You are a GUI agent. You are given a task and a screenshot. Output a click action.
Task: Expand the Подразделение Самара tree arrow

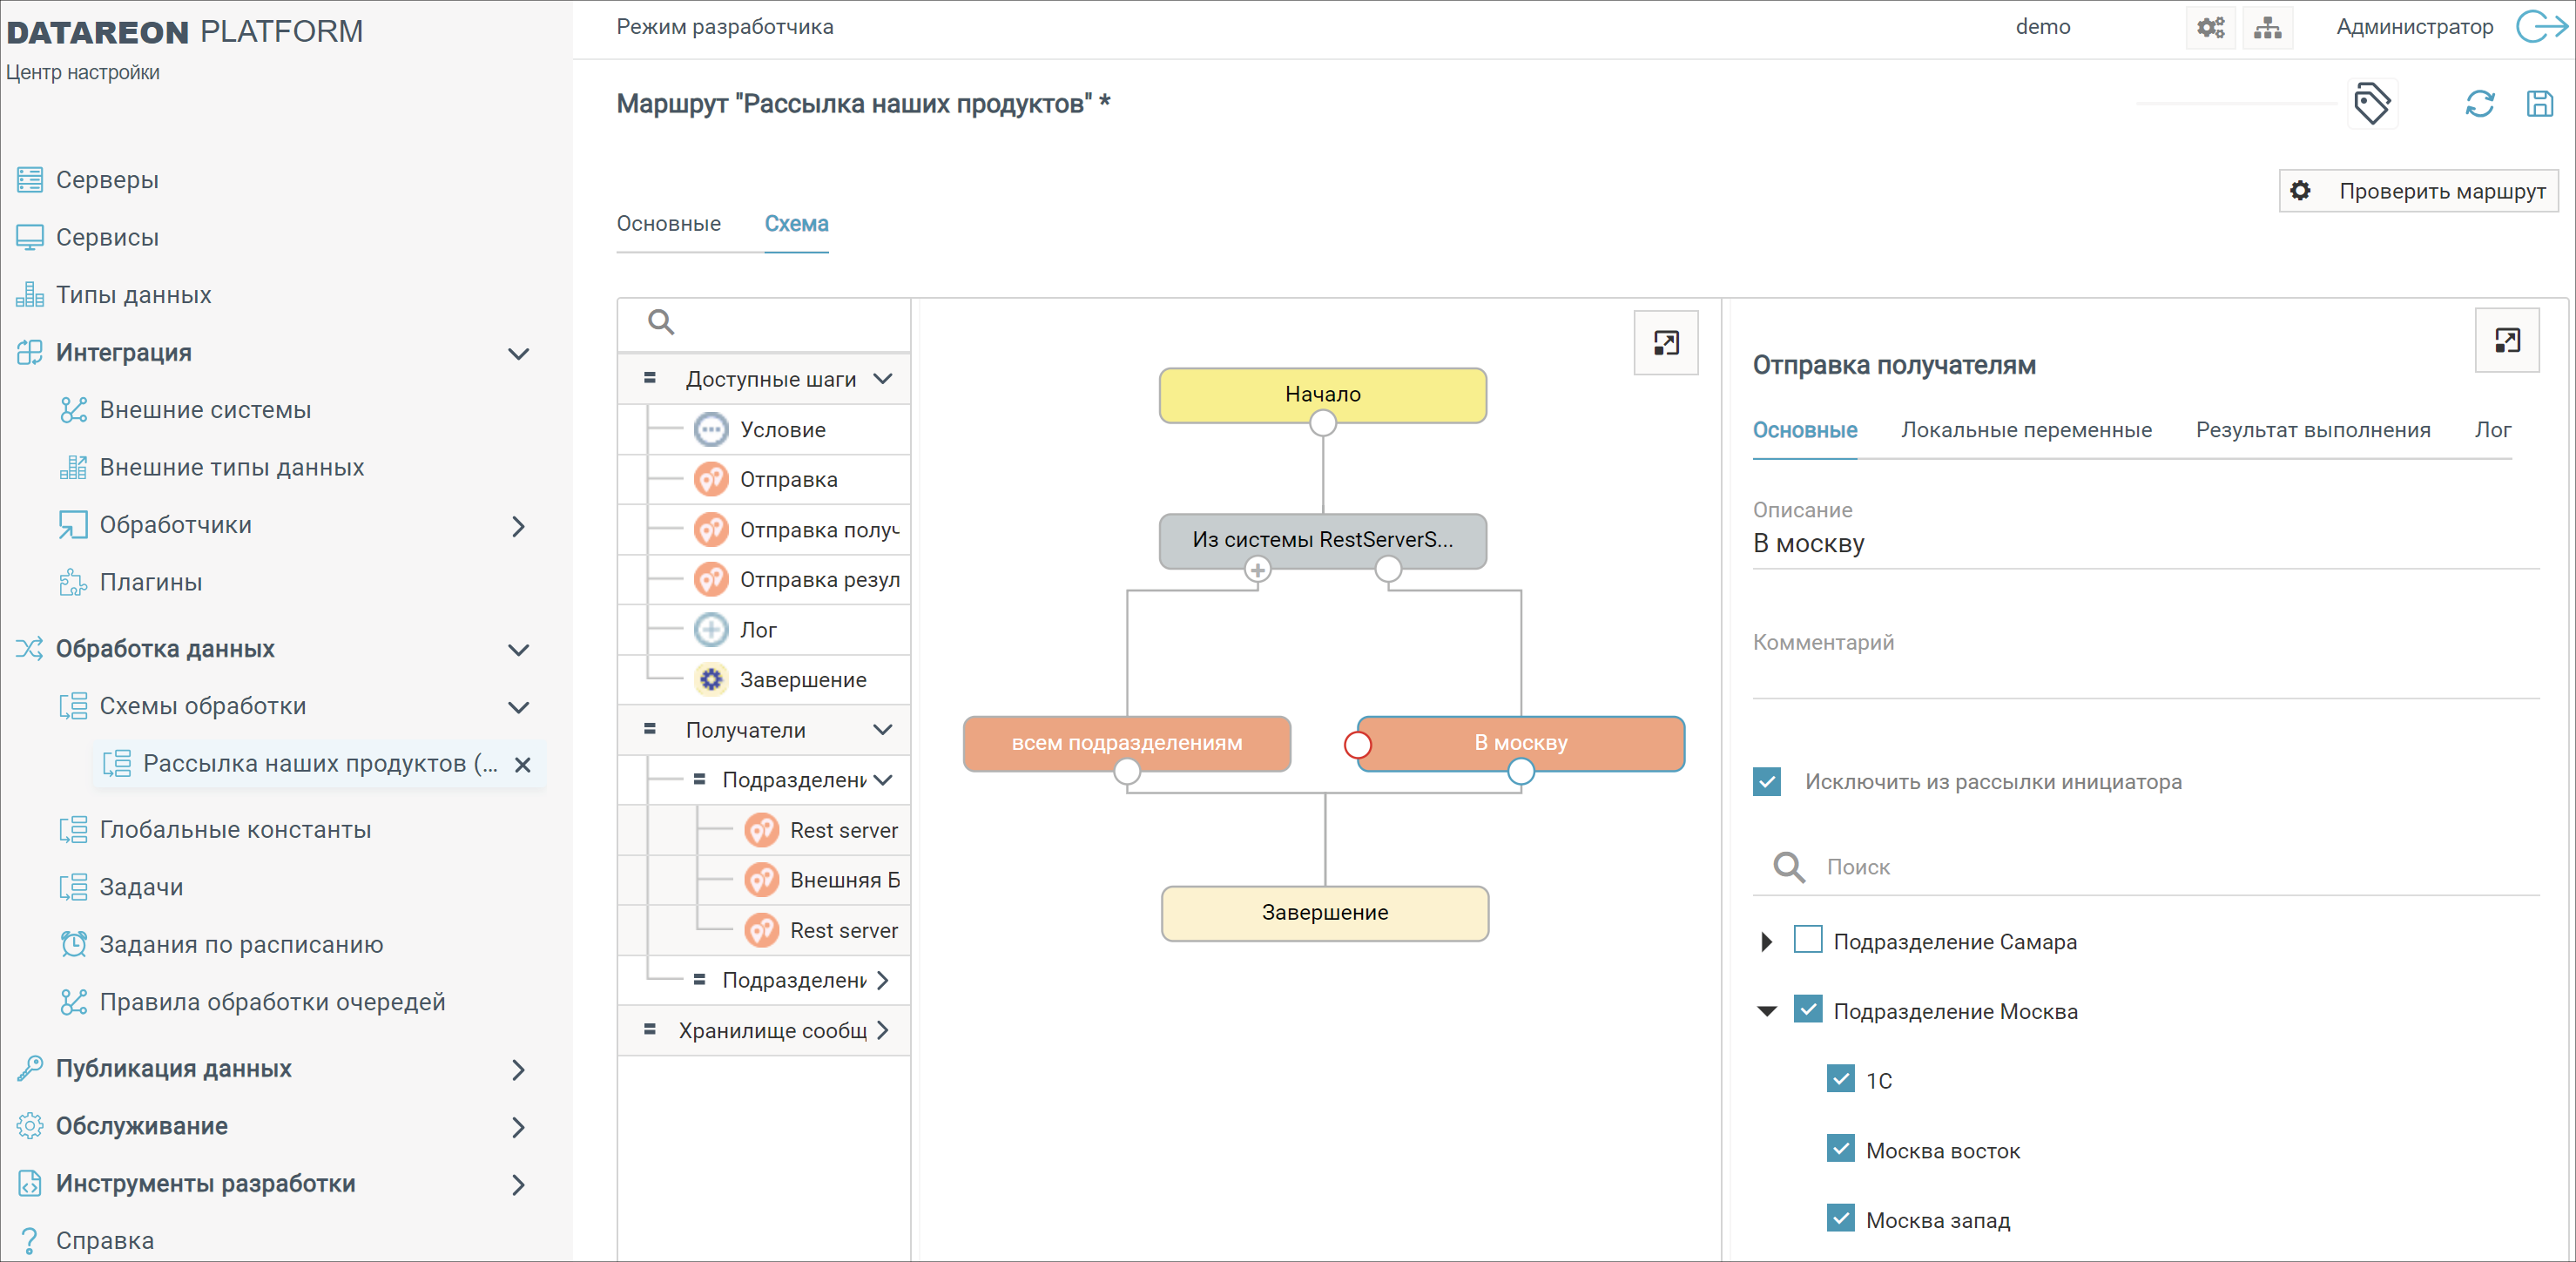1766,941
